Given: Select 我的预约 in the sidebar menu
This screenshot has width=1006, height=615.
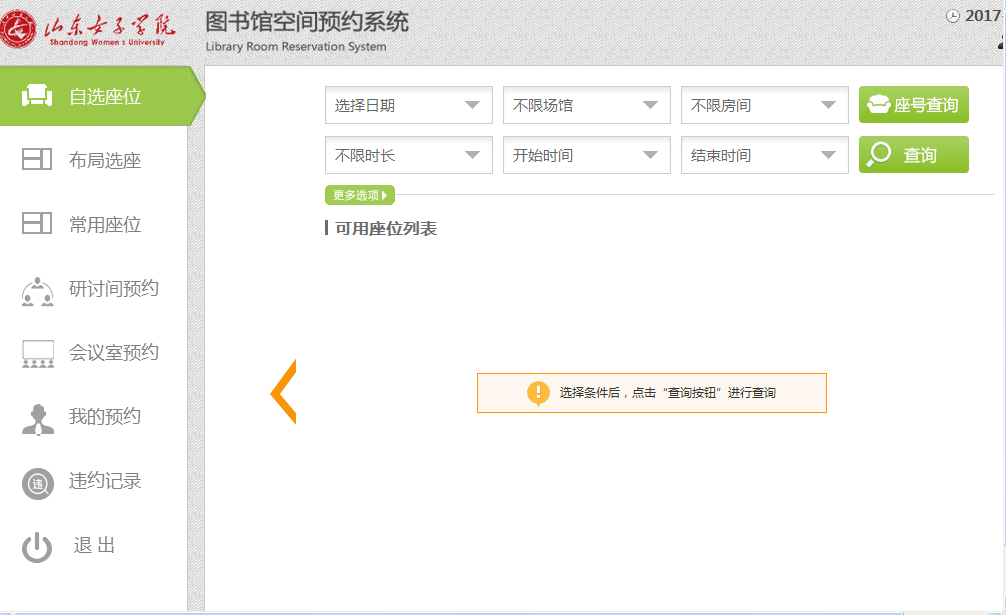Looking at the screenshot, I should (104, 417).
